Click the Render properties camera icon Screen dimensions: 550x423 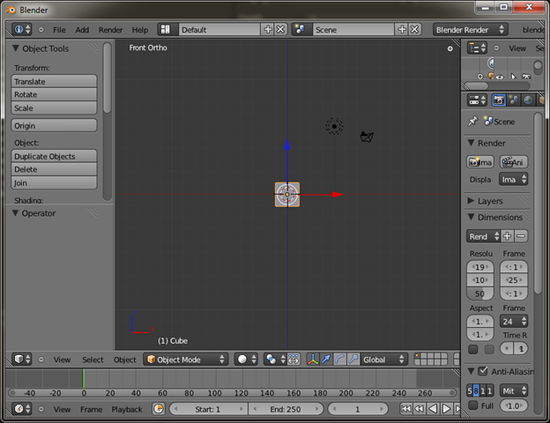pyautogui.click(x=498, y=100)
